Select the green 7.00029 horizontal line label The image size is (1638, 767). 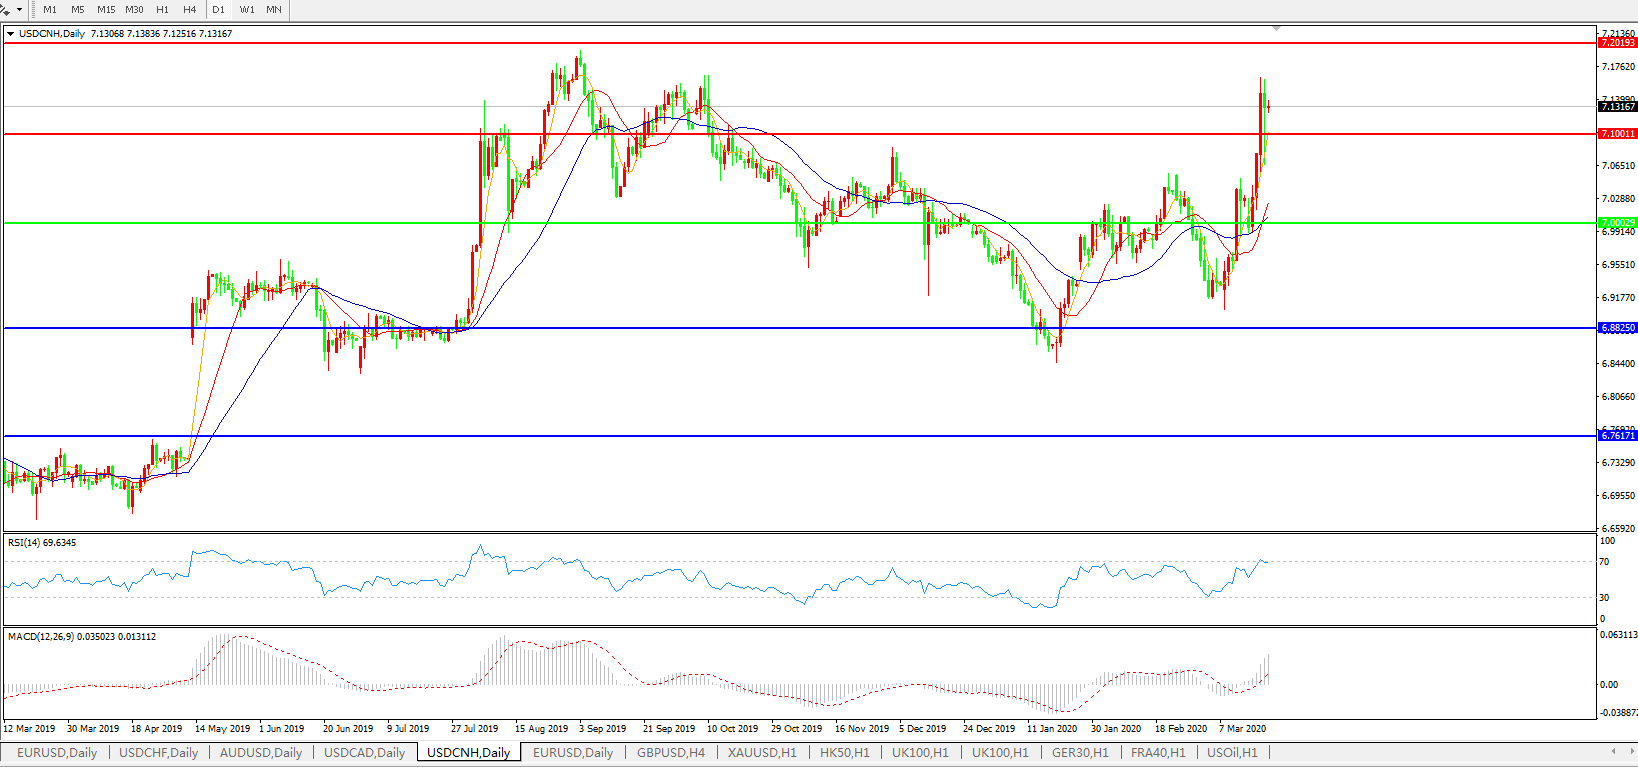point(1617,223)
